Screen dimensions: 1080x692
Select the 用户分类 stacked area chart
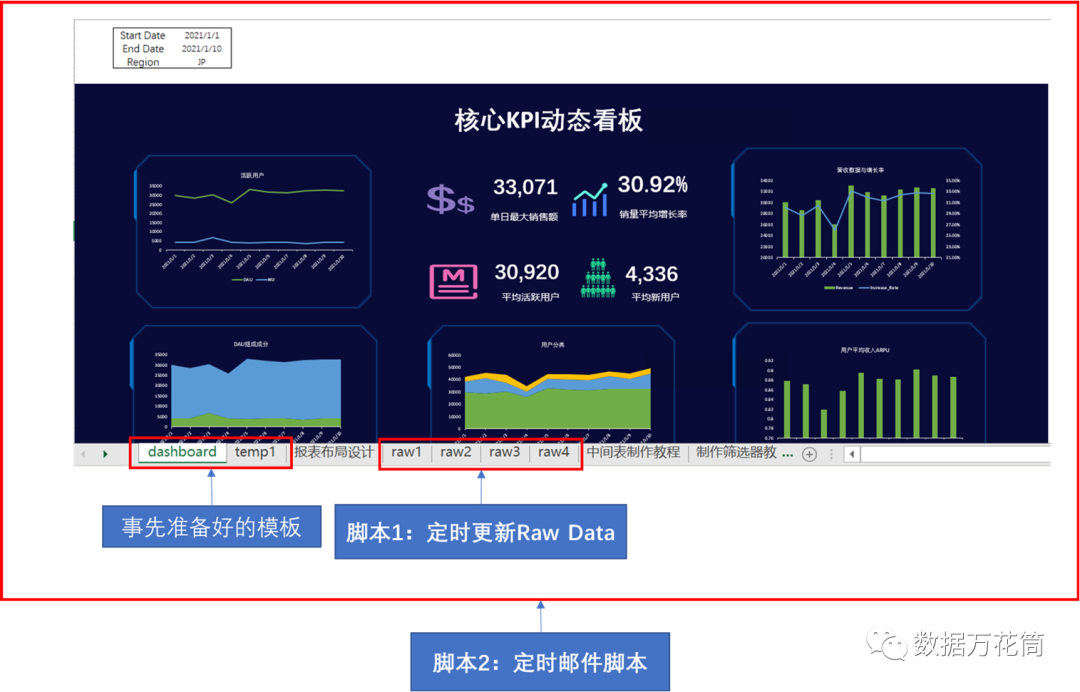pyautogui.click(x=551, y=385)
